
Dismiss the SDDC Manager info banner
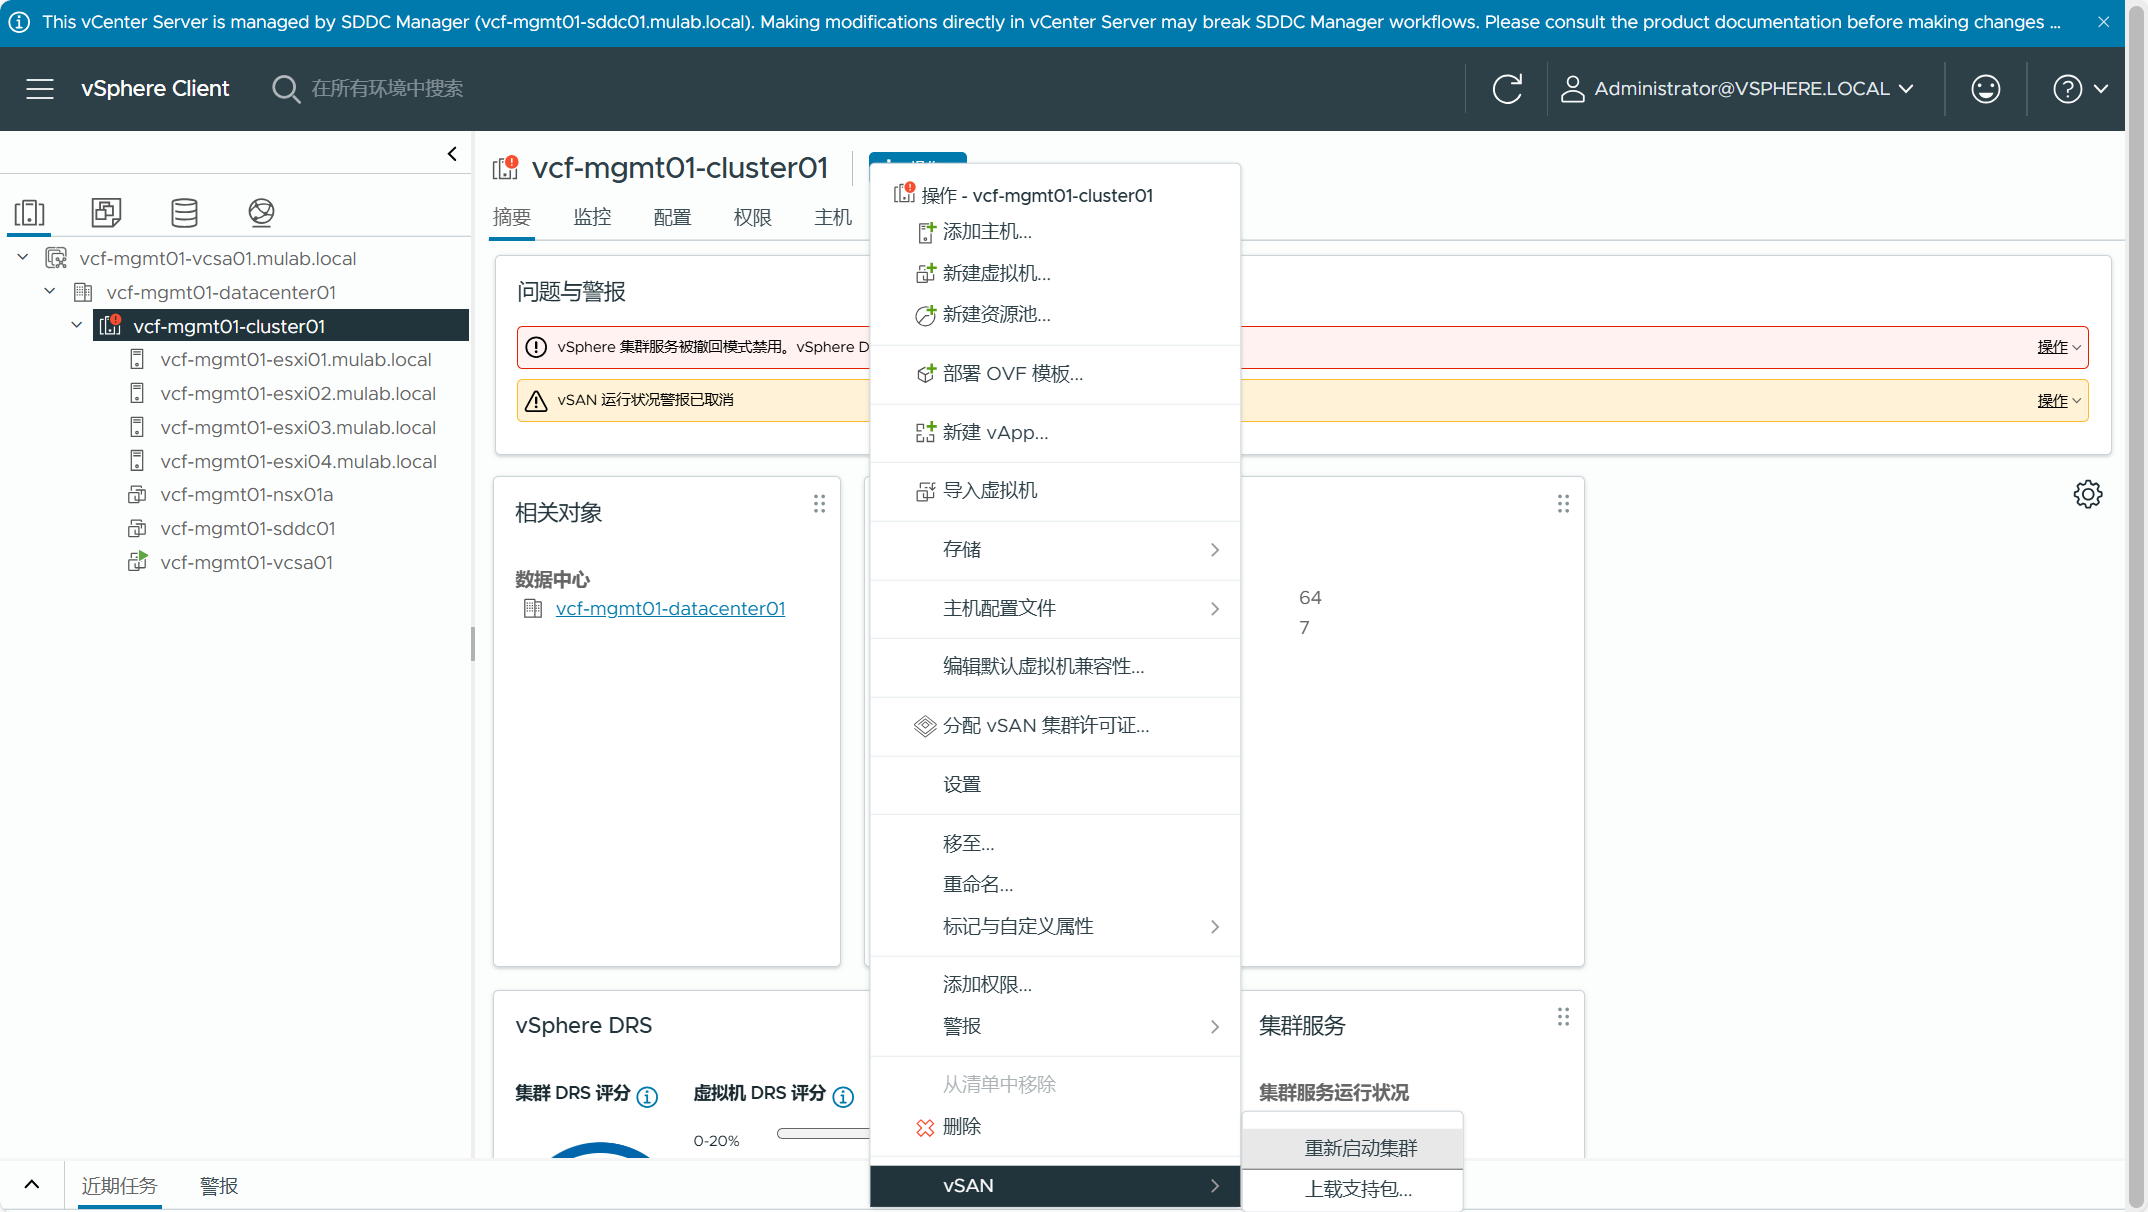(2104, 22)
